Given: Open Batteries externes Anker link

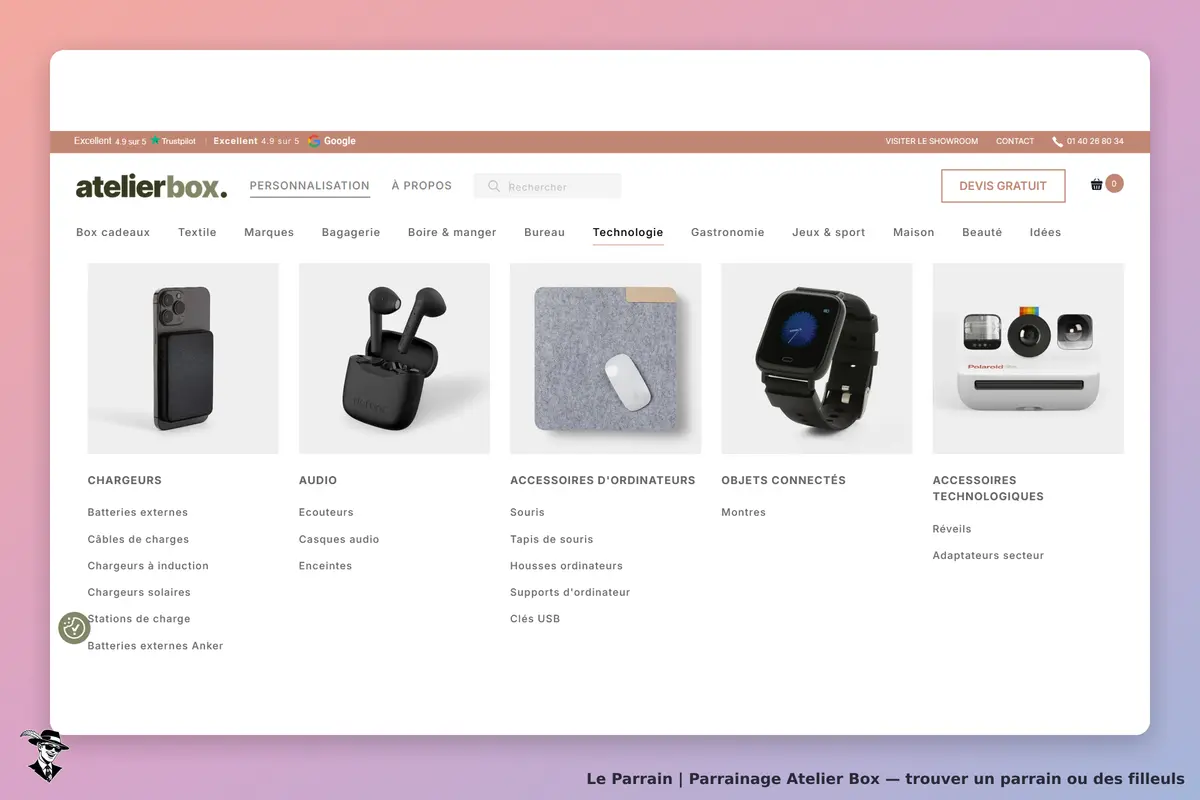Looking at the screenshot, I should tap(156, 646).
